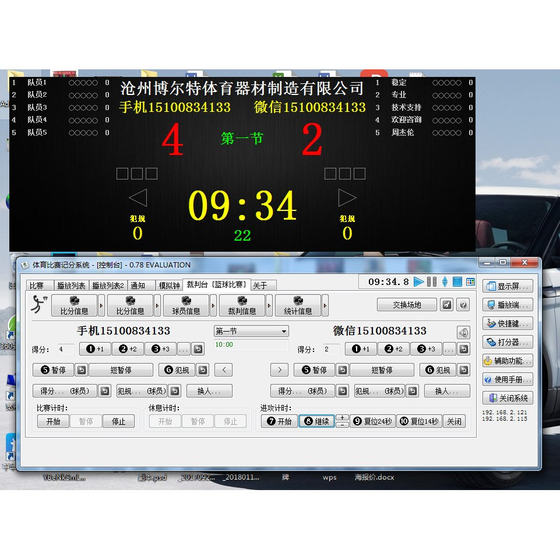Click ⑦开始 under 进攻计时

coord(279,421)
